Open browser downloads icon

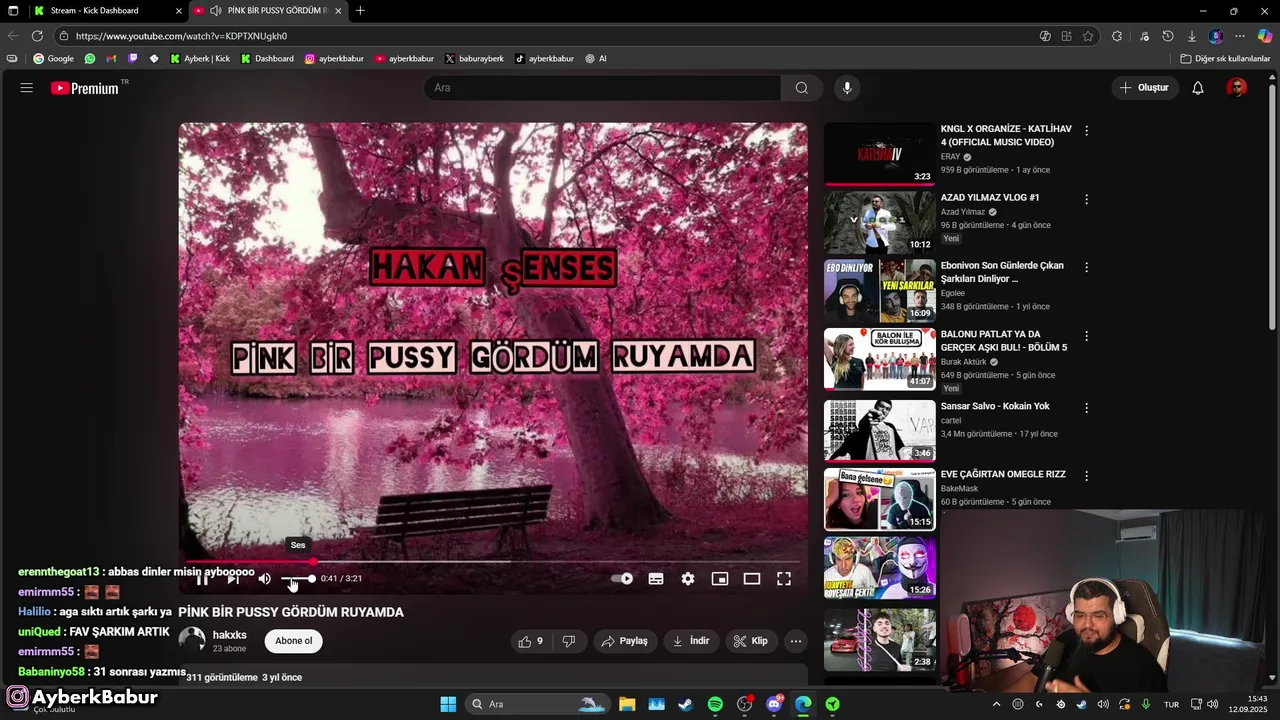(1192, 36)
